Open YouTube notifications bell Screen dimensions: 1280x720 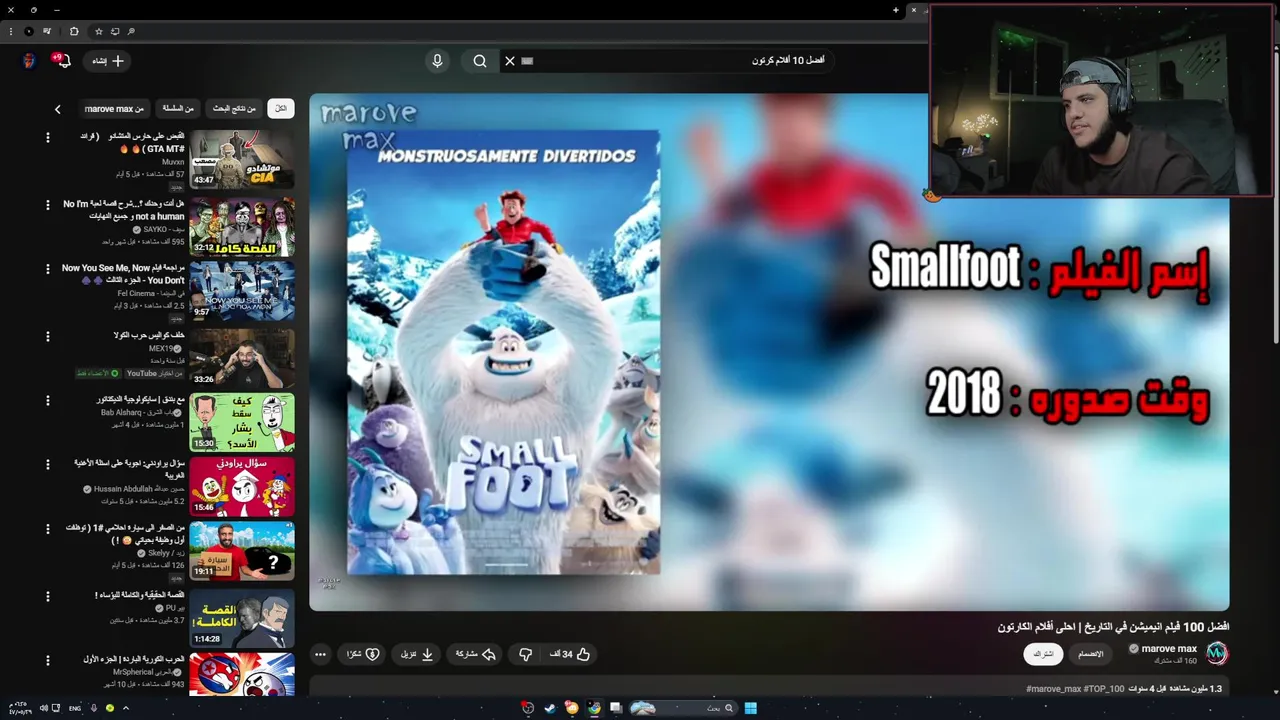(x=63, y=61)
